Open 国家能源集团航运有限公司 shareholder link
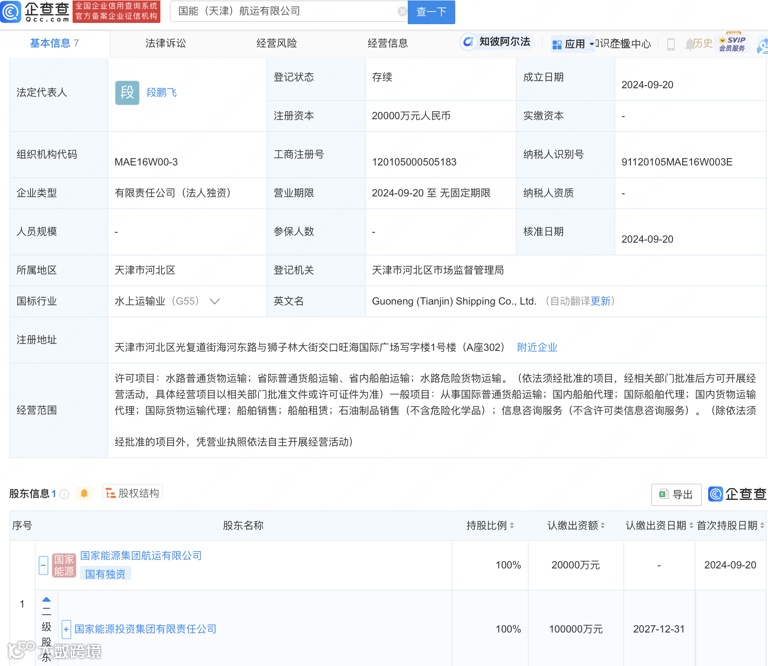Screen dimensions: 768x666 141,555
